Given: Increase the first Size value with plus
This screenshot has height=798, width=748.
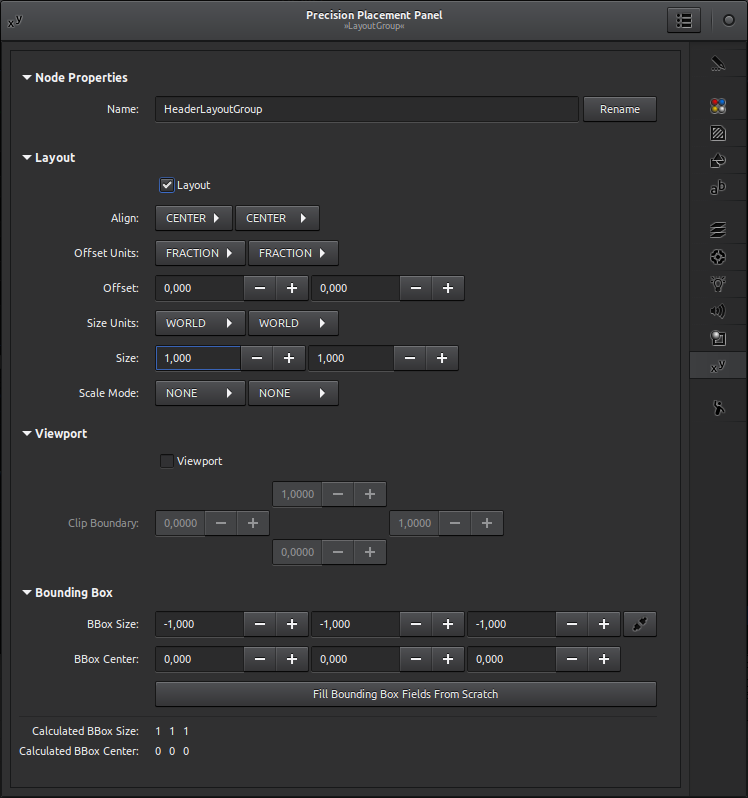Looking at the screenshot, I should click(289, 358).
